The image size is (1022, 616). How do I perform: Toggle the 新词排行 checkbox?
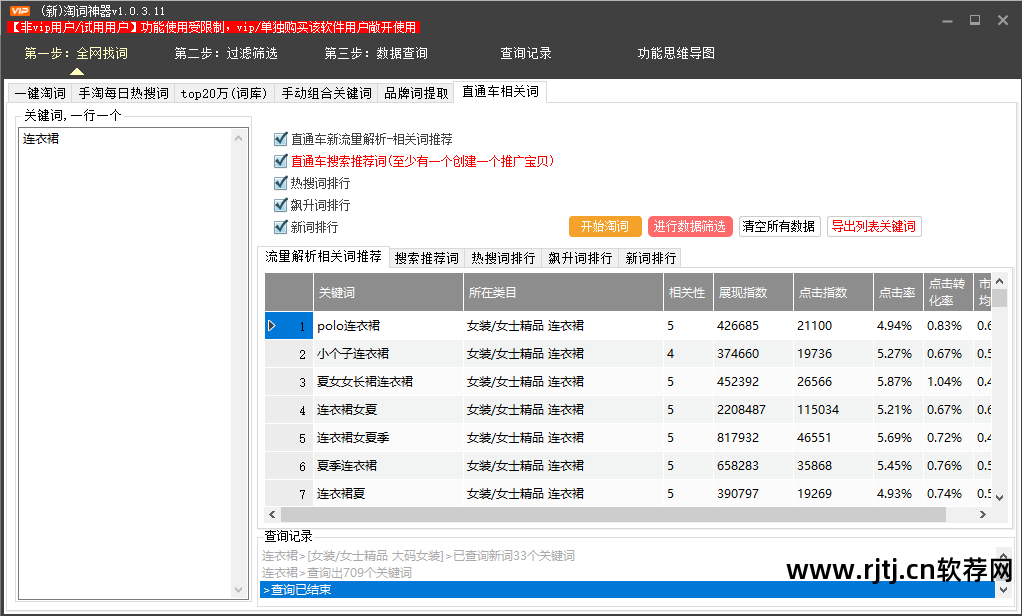tap(281, 226)
